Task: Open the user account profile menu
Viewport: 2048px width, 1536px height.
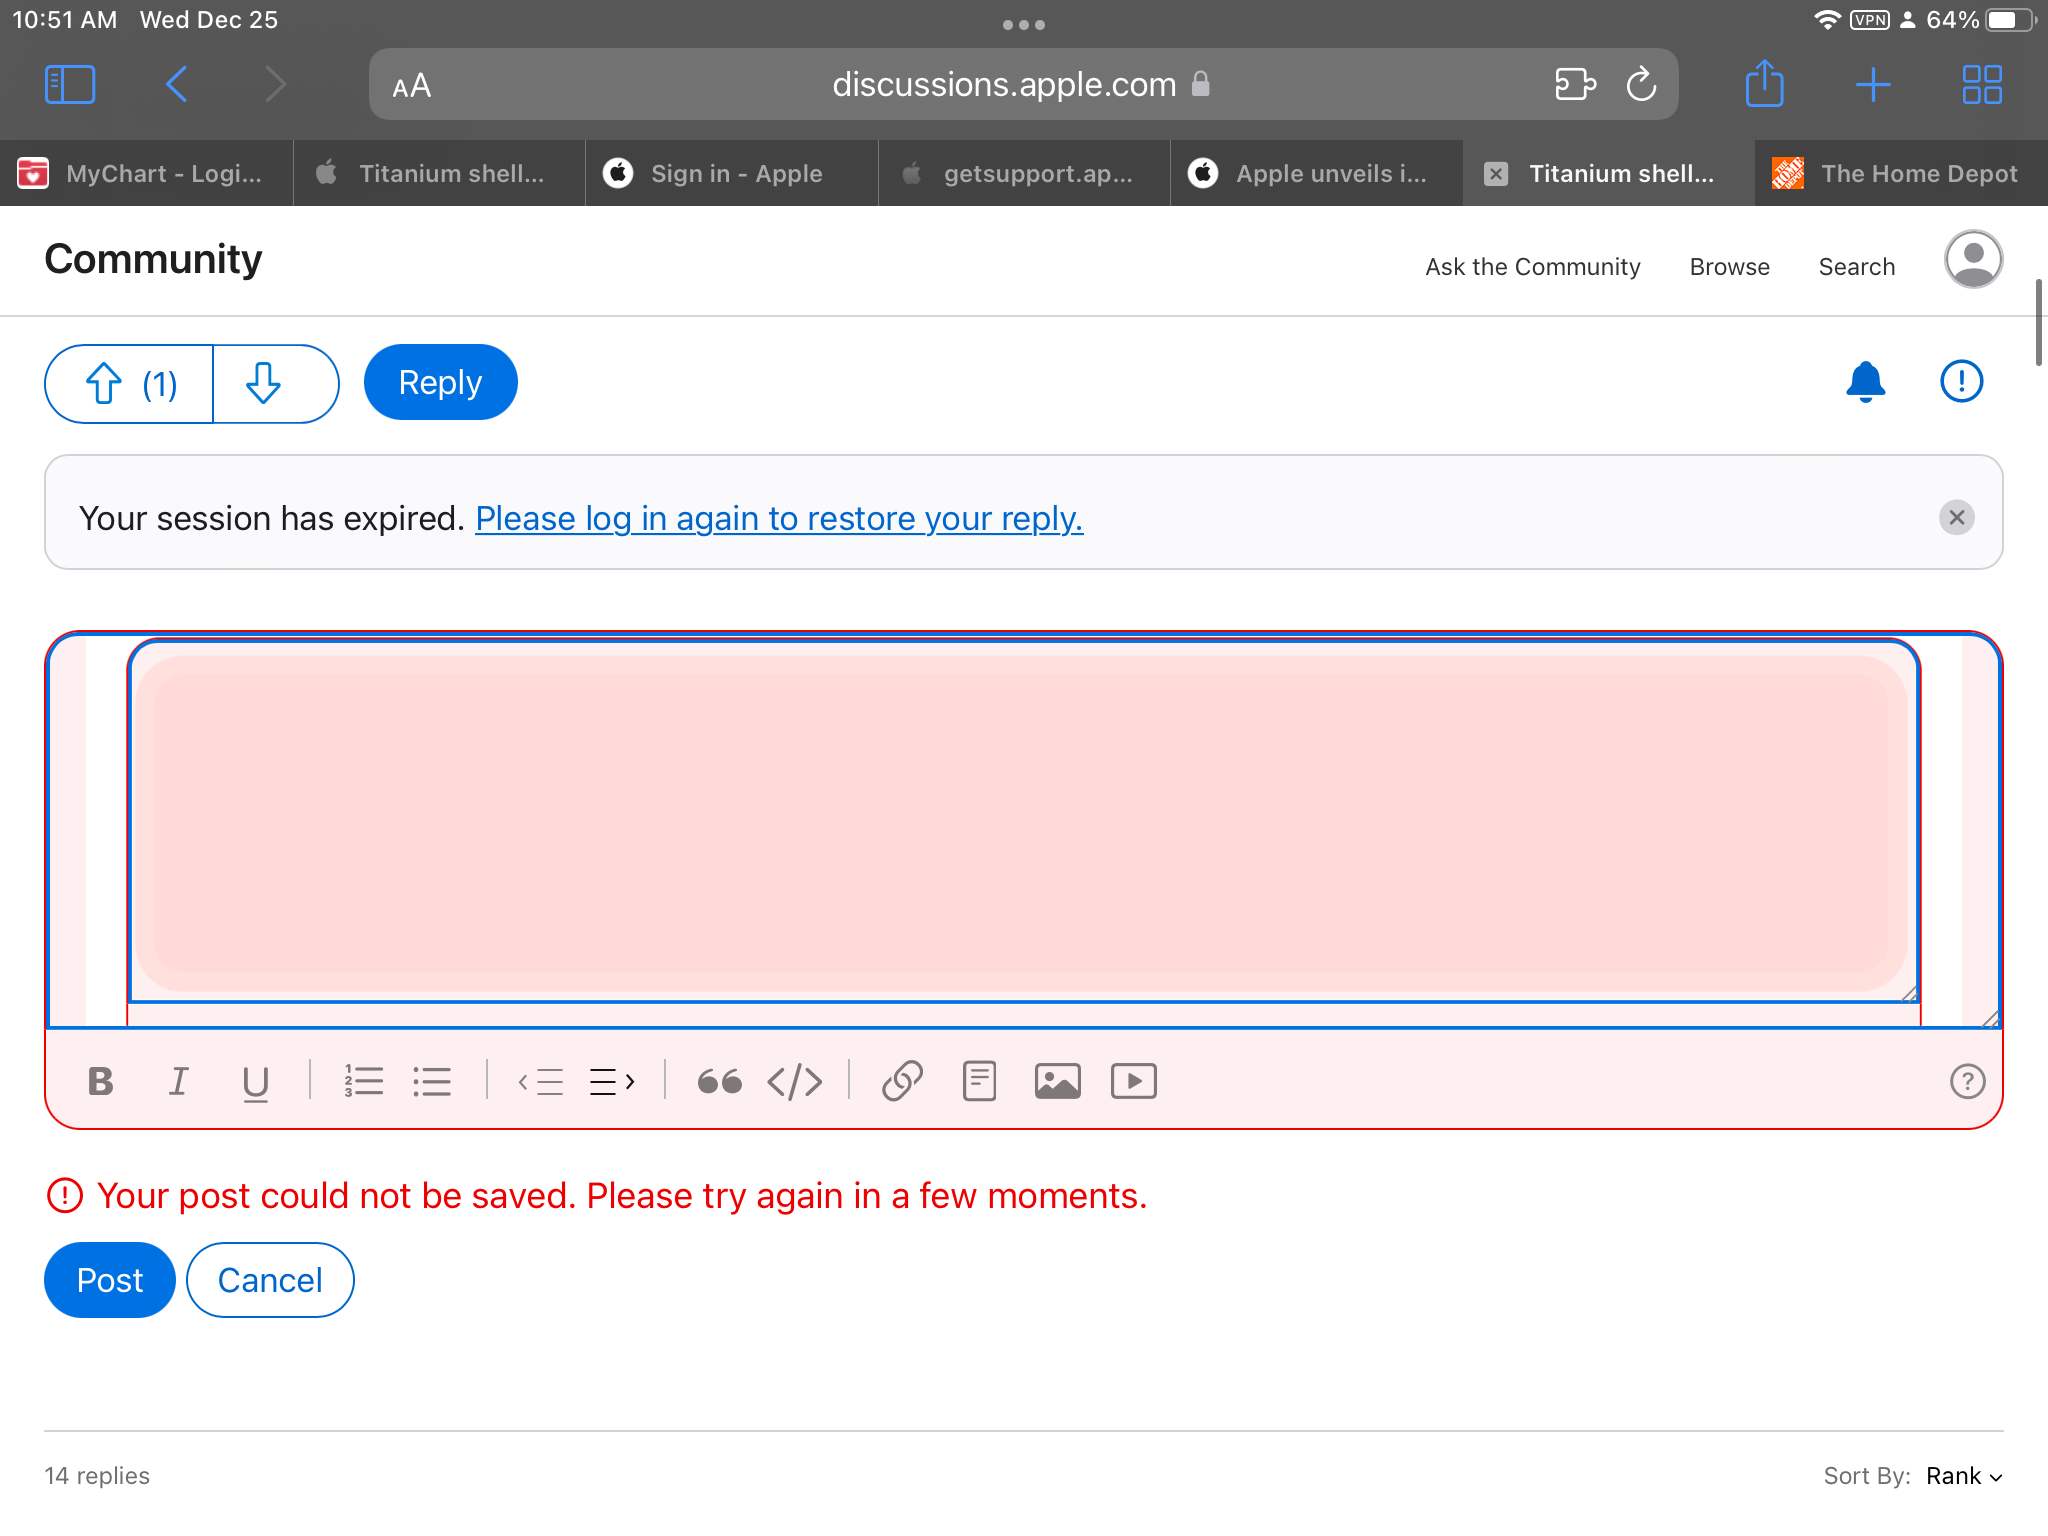Action: coord(1972,260)
